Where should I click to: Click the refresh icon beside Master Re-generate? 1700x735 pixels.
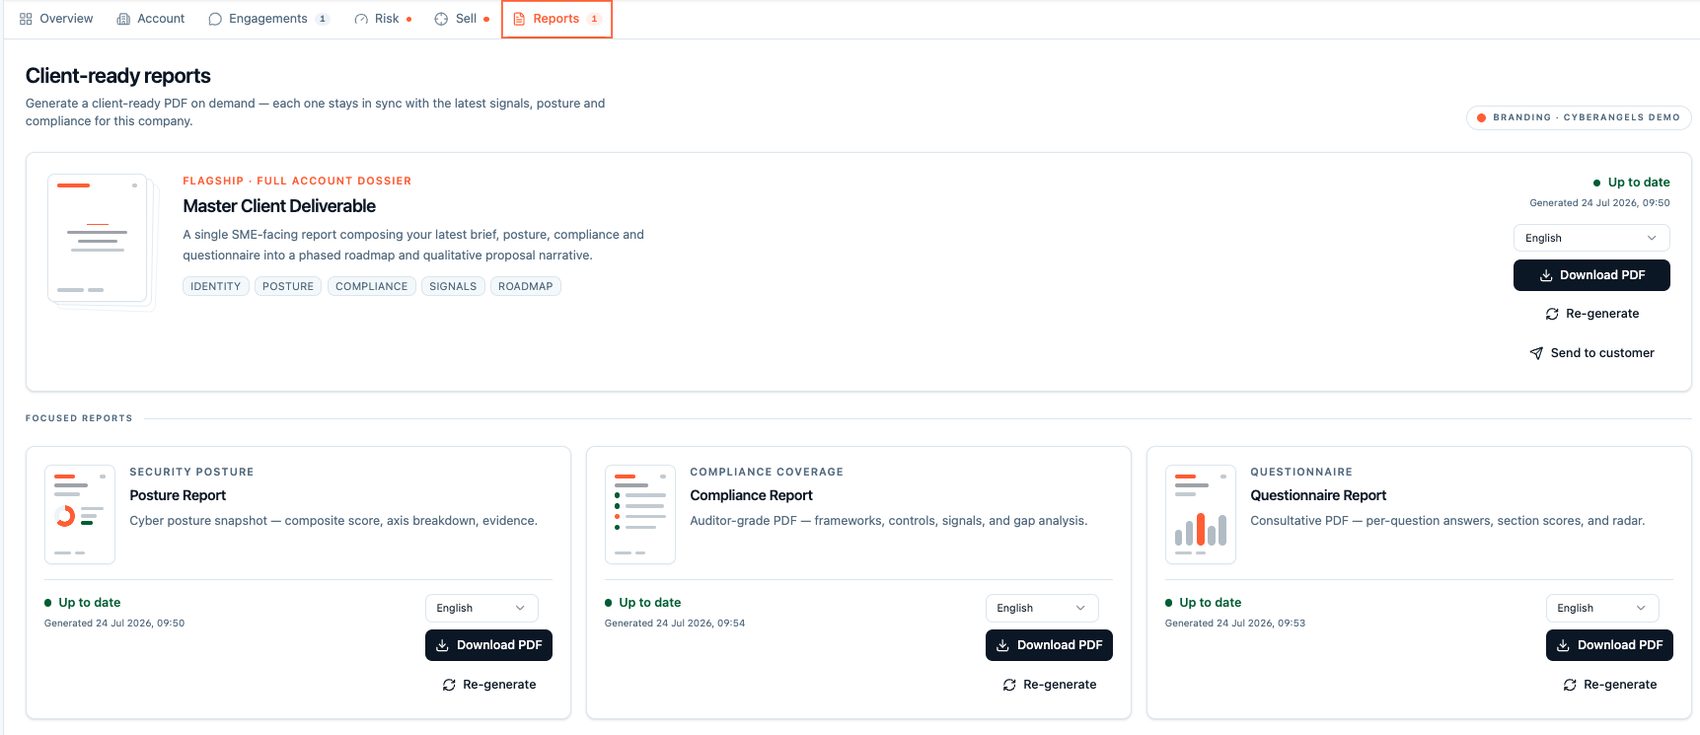pos(1552,314)
